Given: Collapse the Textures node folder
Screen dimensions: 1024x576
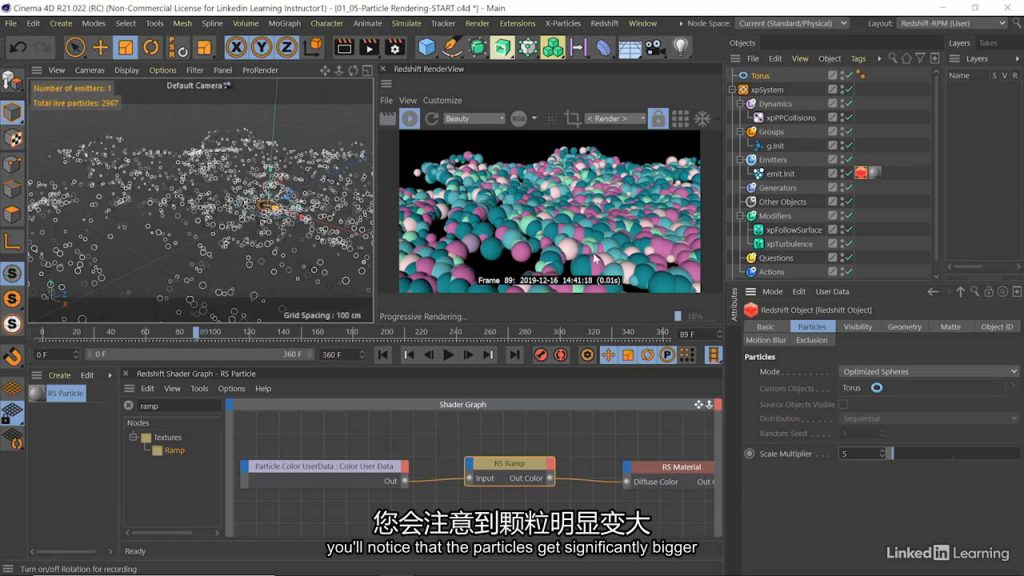Looking at the screenshot, I should [x=133, y=437].
